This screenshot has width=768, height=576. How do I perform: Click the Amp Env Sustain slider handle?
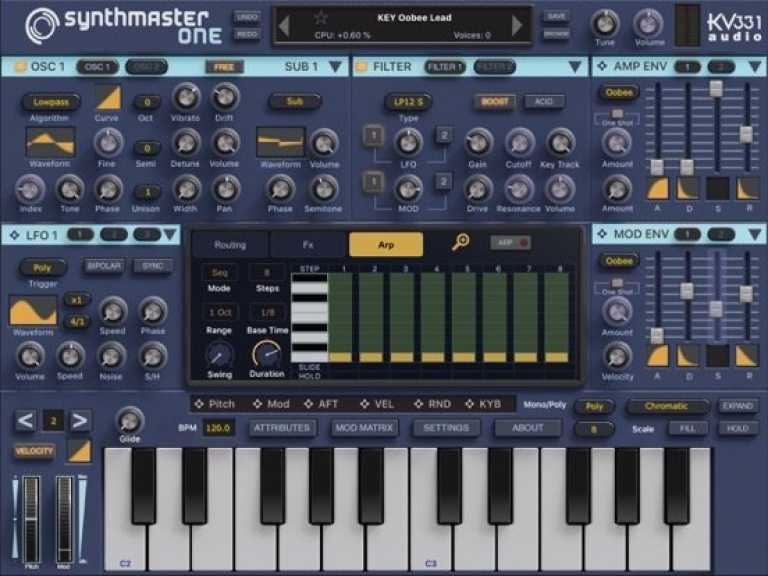tap(717, 89)
